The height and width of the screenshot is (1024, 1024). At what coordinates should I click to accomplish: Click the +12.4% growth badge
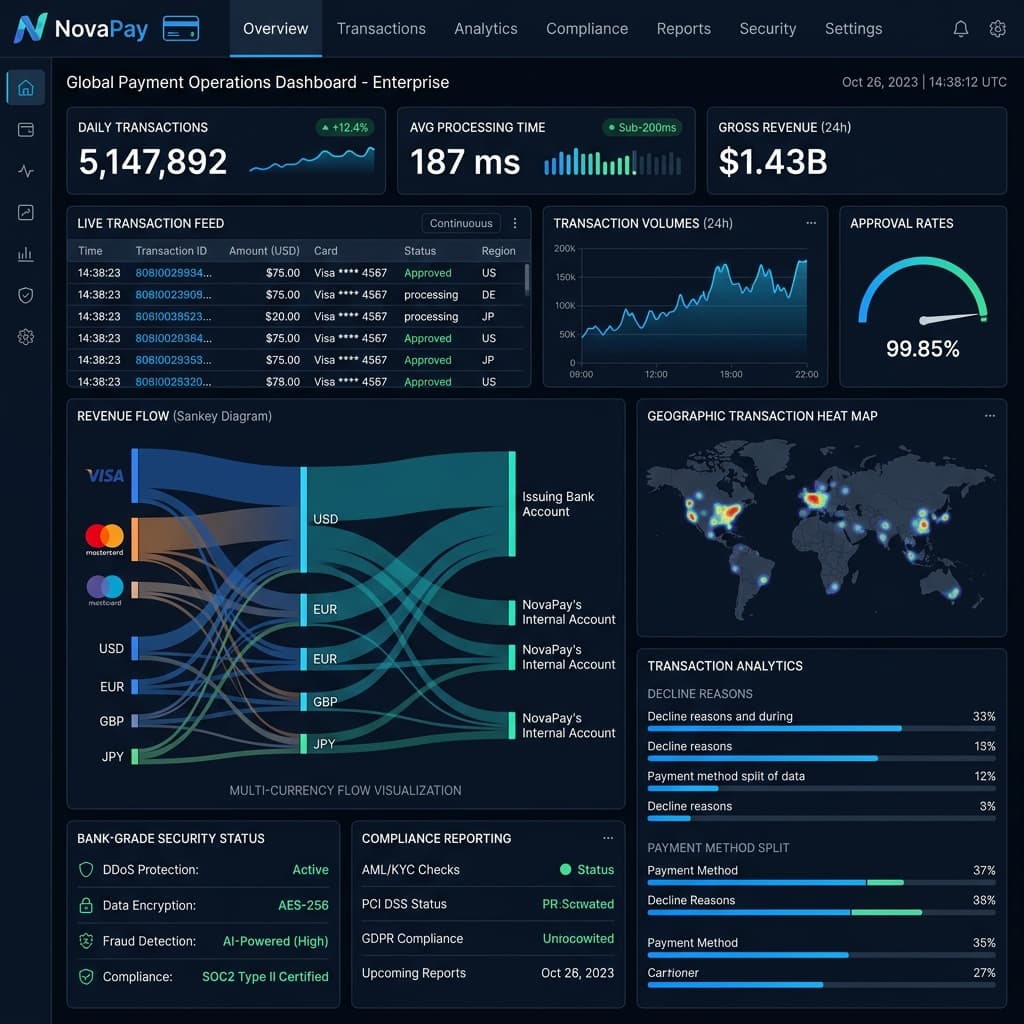coord(345,127)
